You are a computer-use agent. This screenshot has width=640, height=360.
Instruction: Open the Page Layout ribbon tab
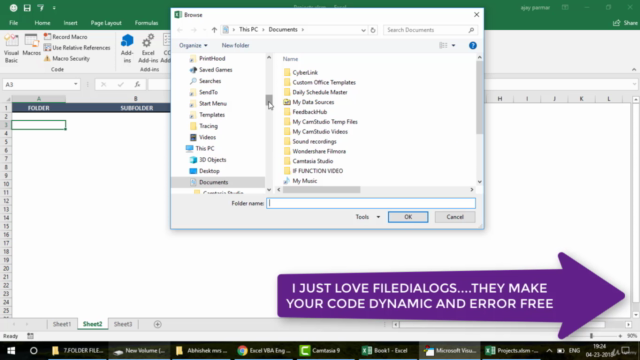tap(106, 23)
